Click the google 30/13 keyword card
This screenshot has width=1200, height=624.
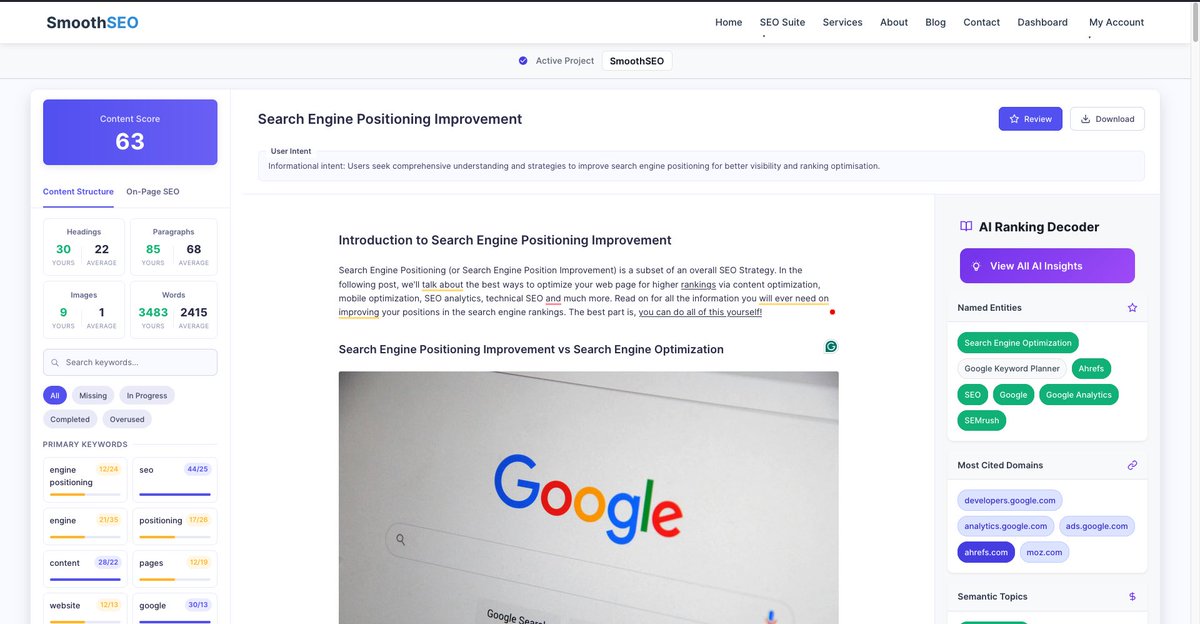(175, 608)
